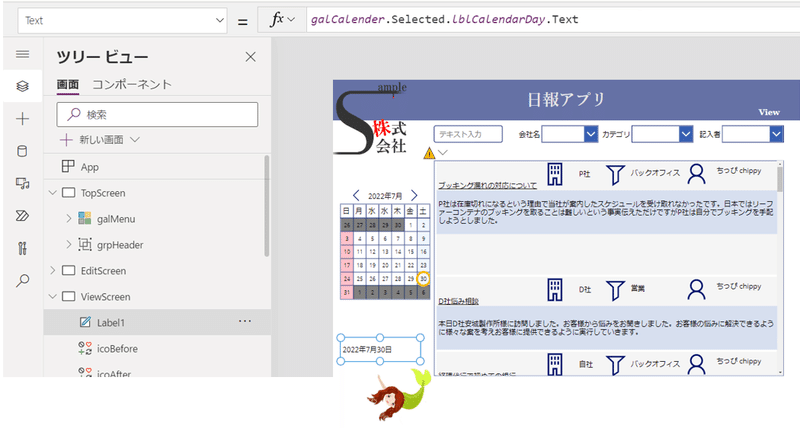Select galMenu gallery item
This screenshot has width=800, height=428.
[116, 219]
